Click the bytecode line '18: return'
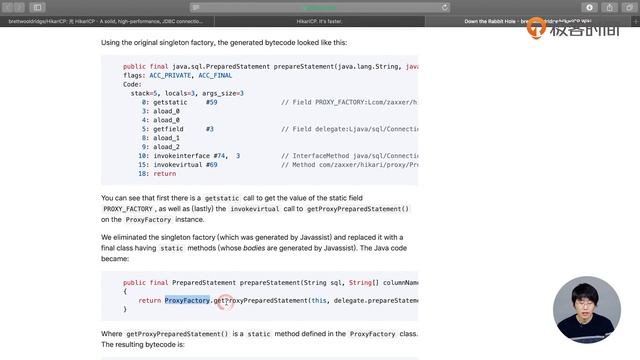The image size is (640, 360). pyautogui.click(x=157, y=174)
